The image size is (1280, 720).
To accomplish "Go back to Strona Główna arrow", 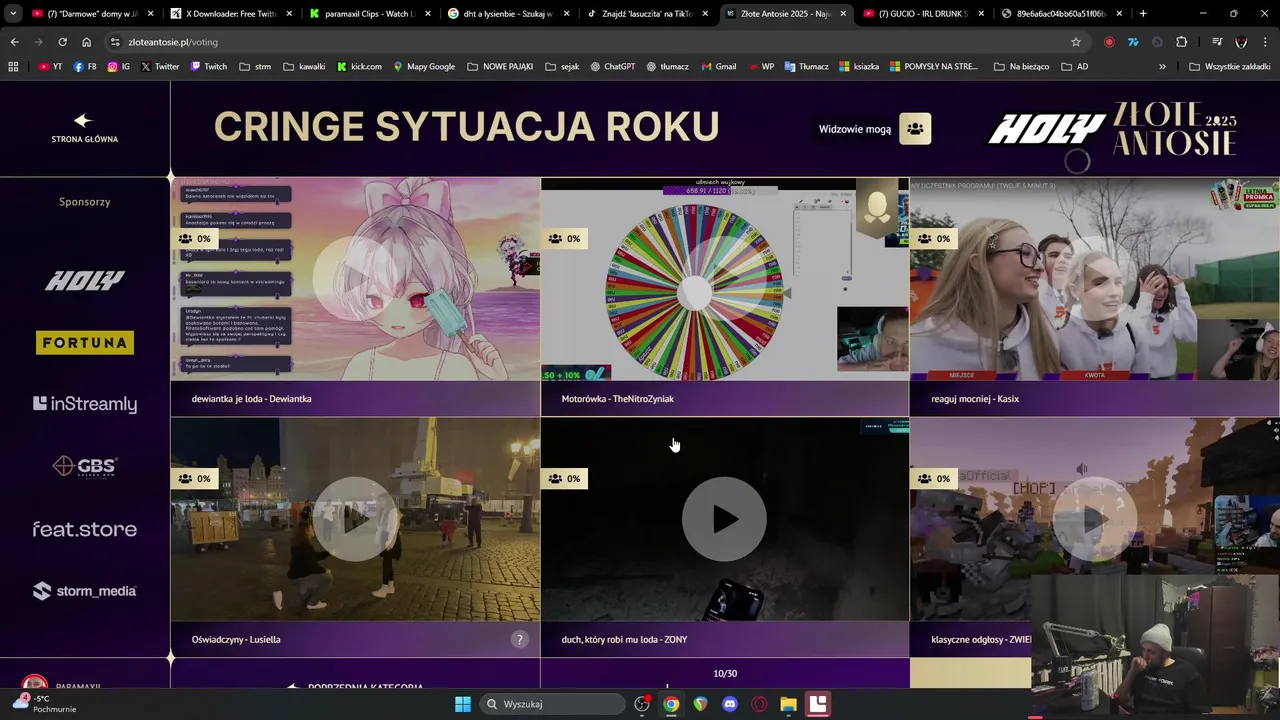I will pos(83,121).
